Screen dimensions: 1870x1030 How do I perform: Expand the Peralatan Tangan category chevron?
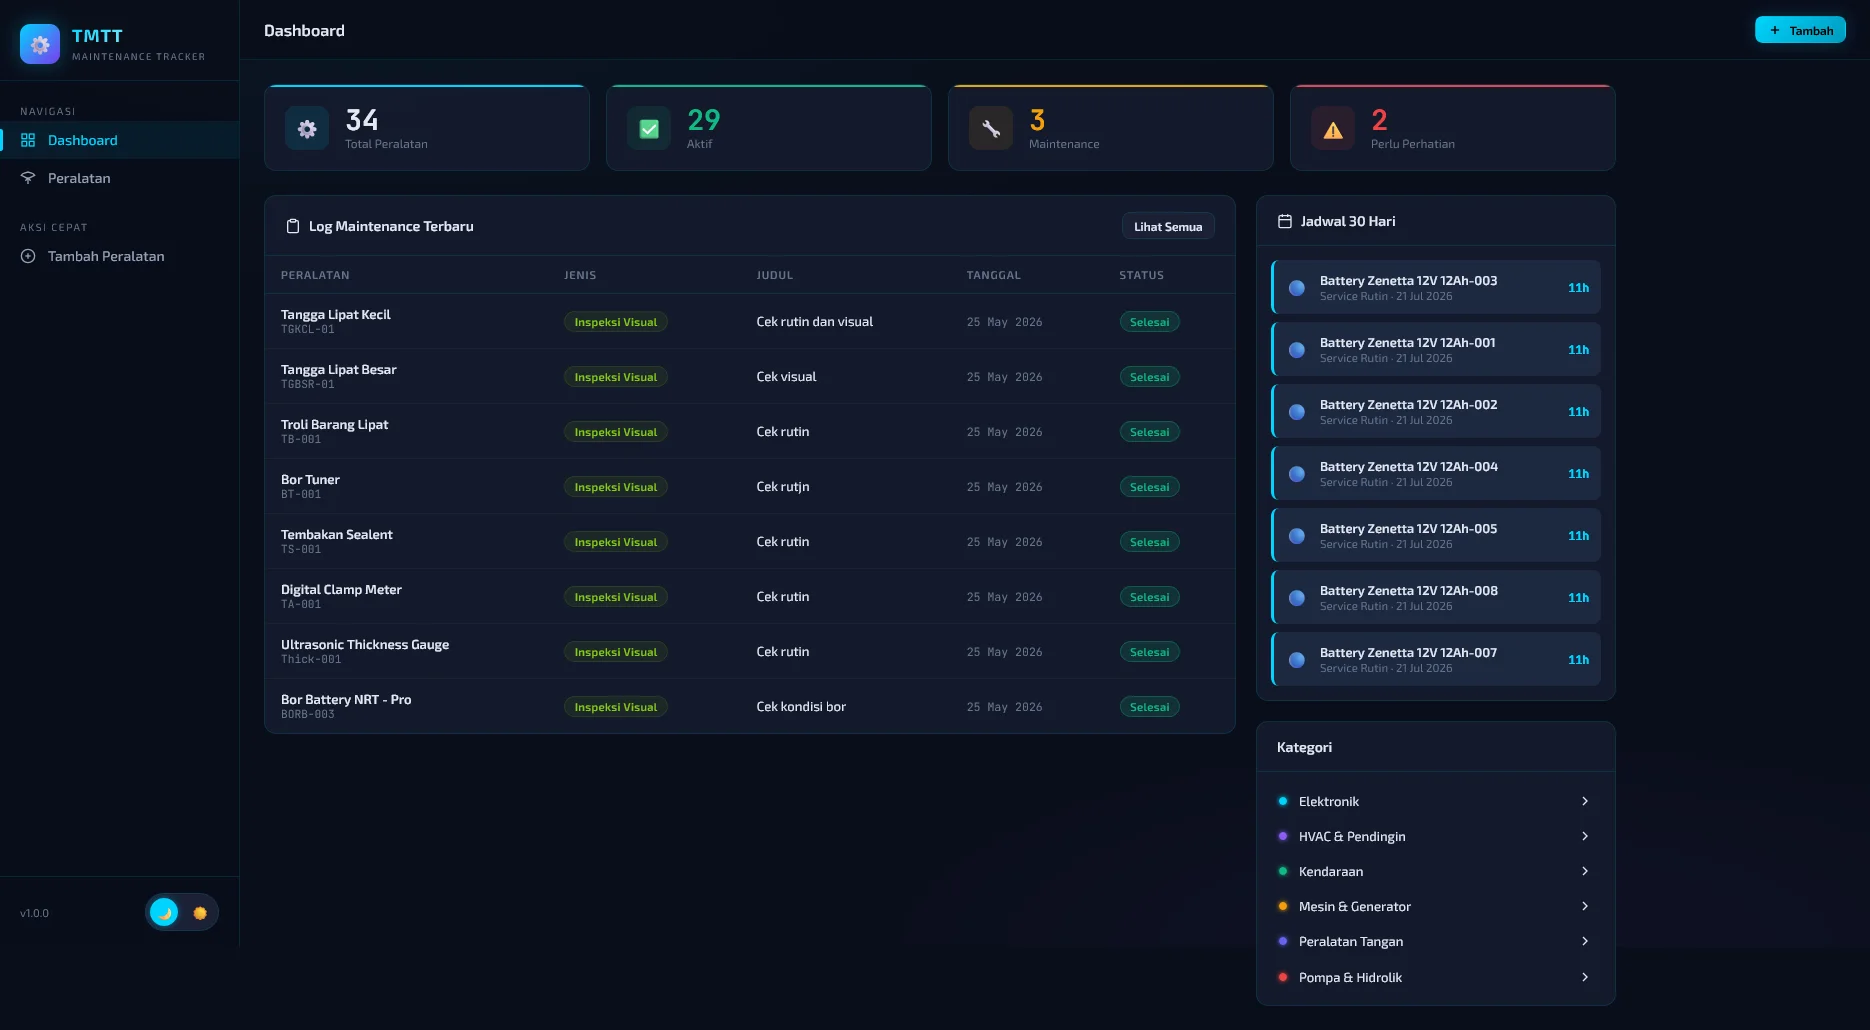[x=1585, y=941]
